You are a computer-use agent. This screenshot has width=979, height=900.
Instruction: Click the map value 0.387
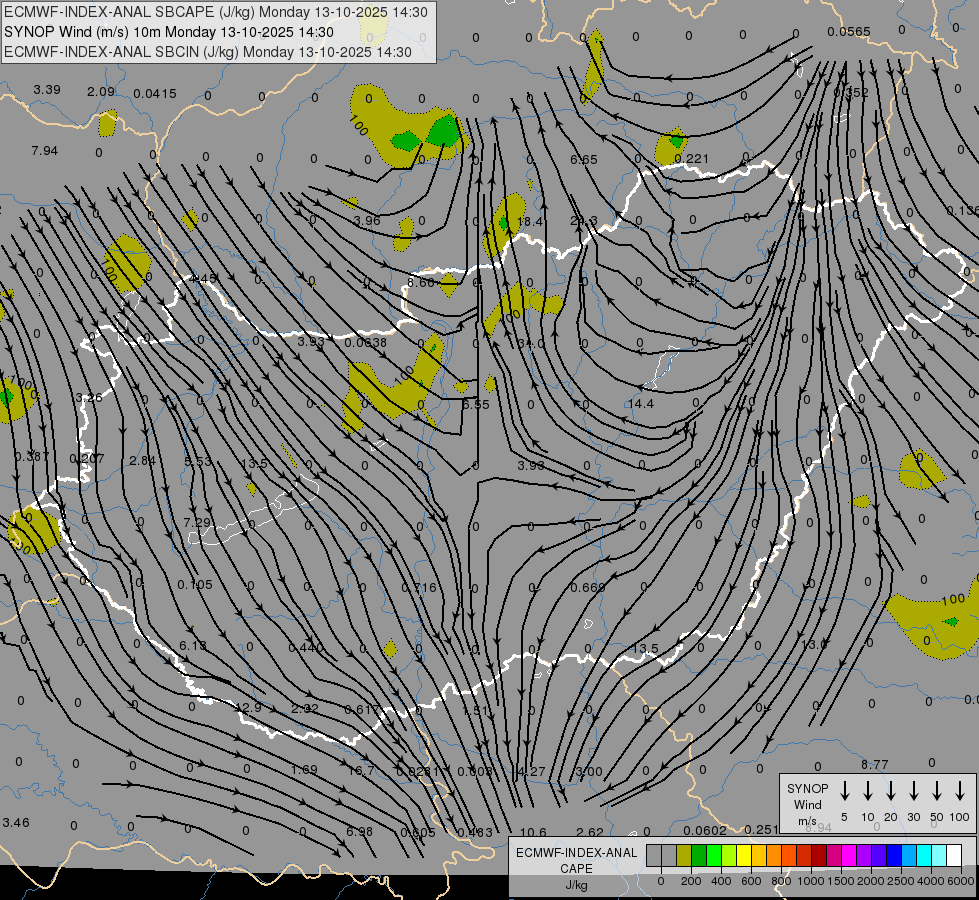32,457
